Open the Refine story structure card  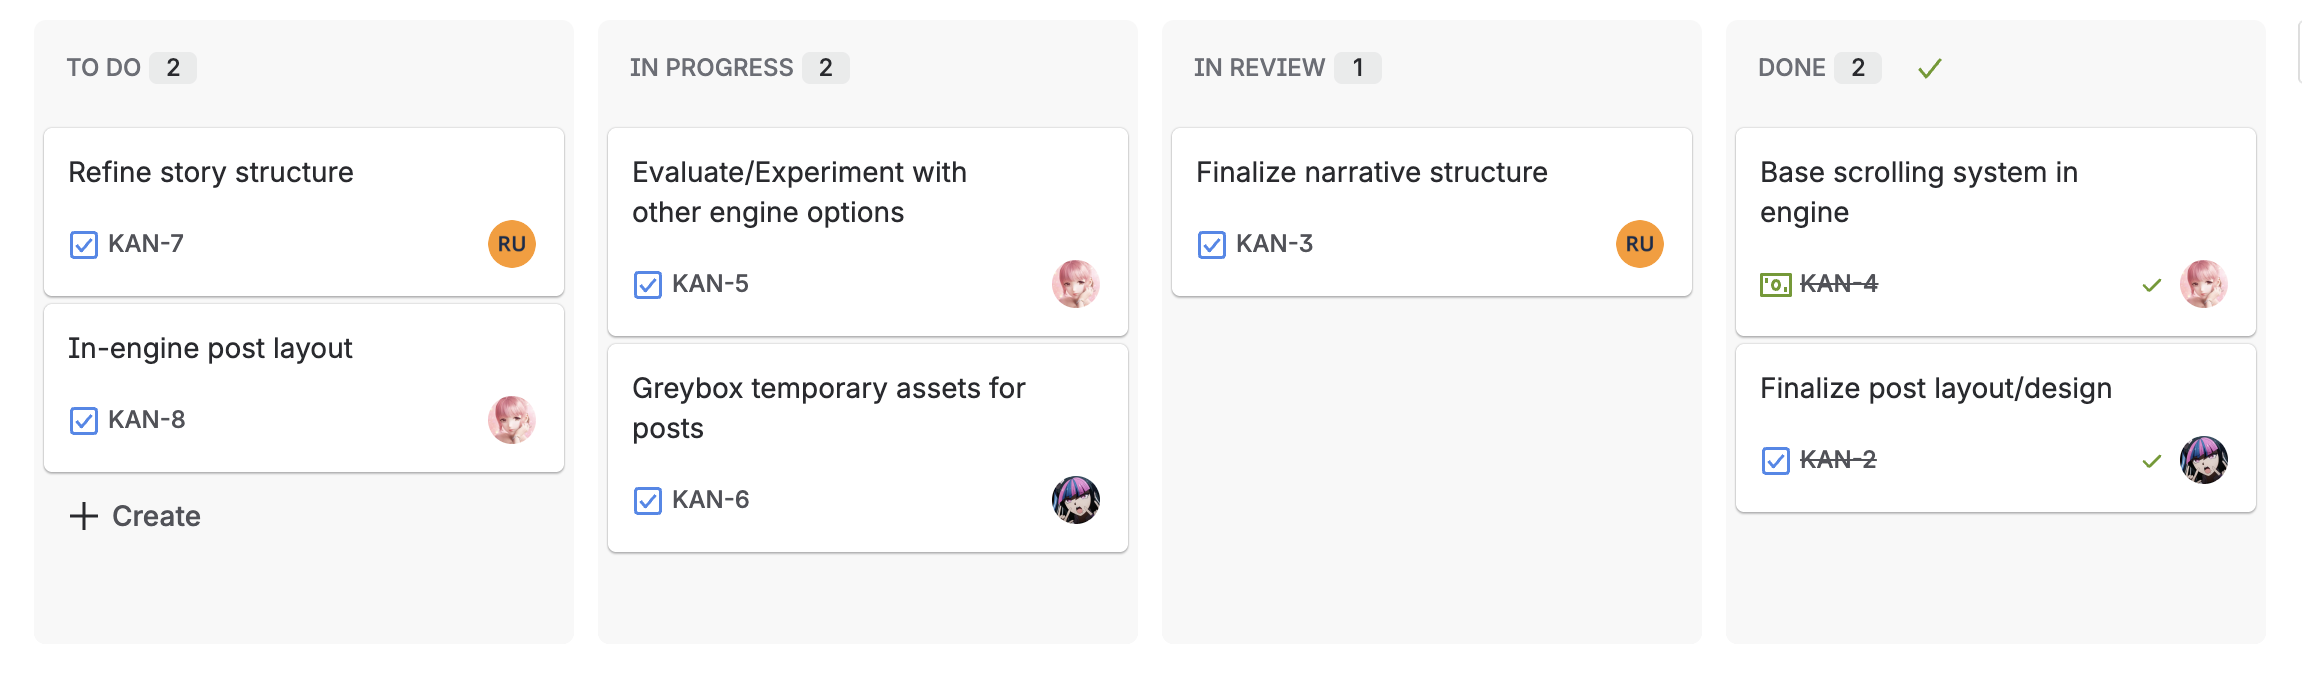click(304, 212)
